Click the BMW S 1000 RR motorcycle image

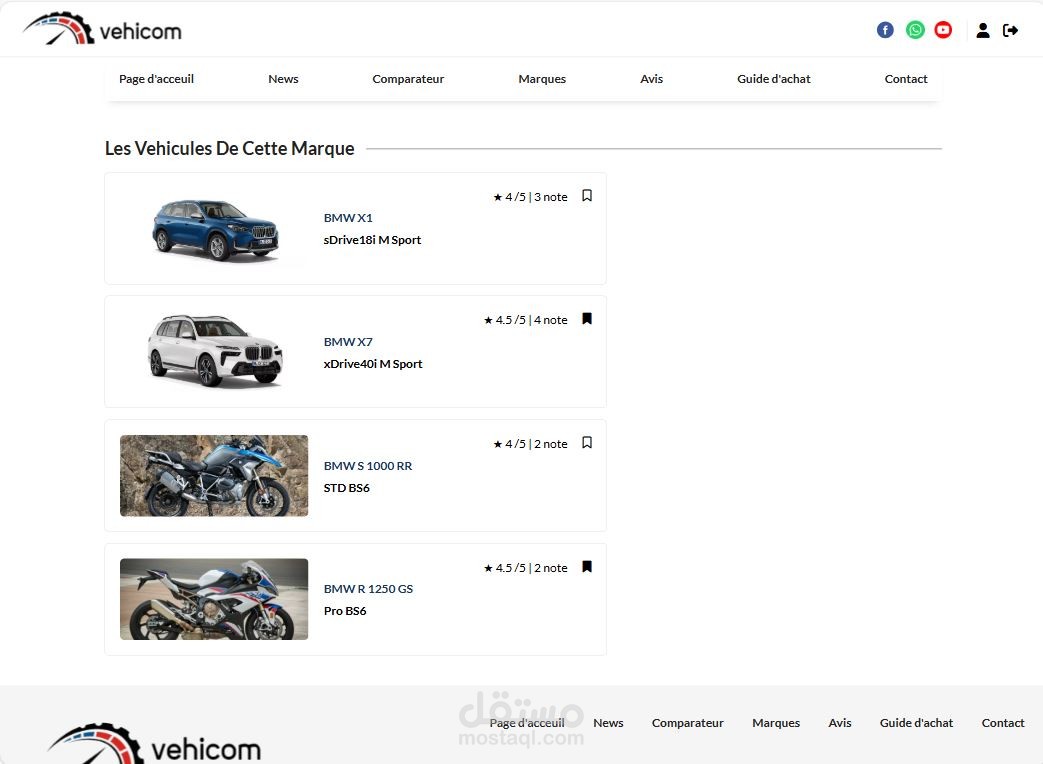(214, 475)
